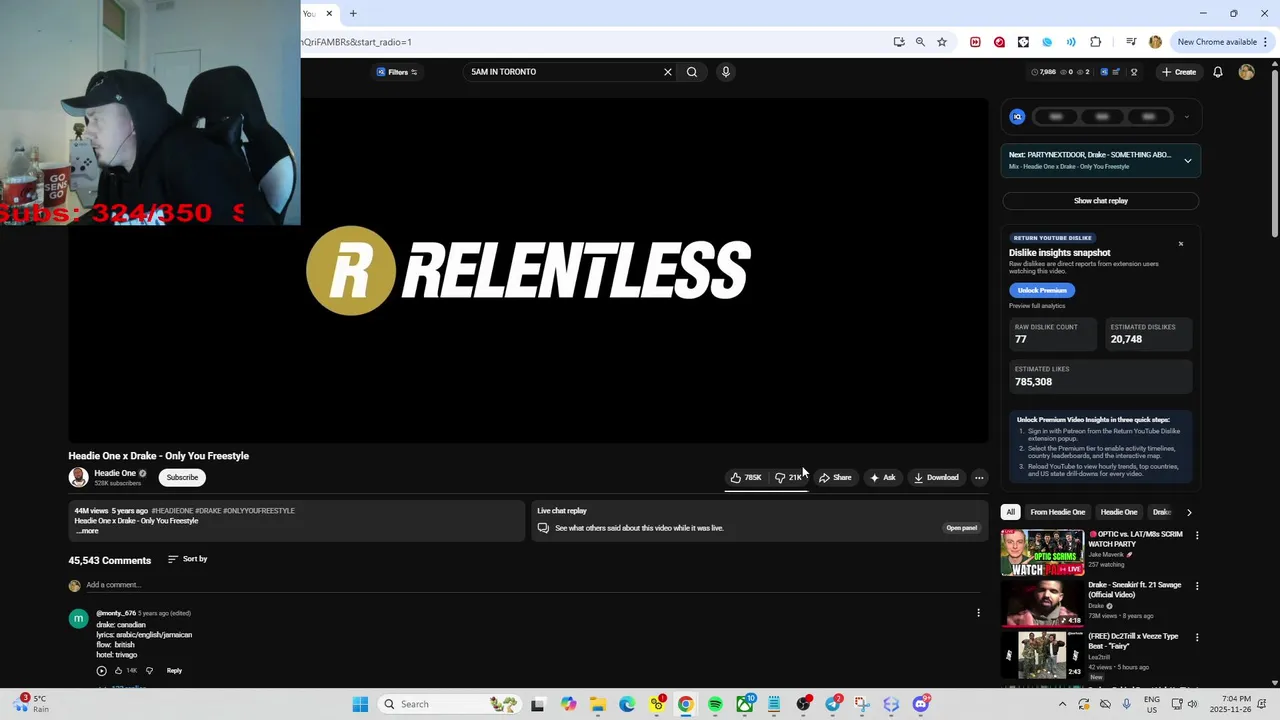Search with your voice microphone
The width and height of the screenshot is (1280, 720).
(x=726, y=72)
